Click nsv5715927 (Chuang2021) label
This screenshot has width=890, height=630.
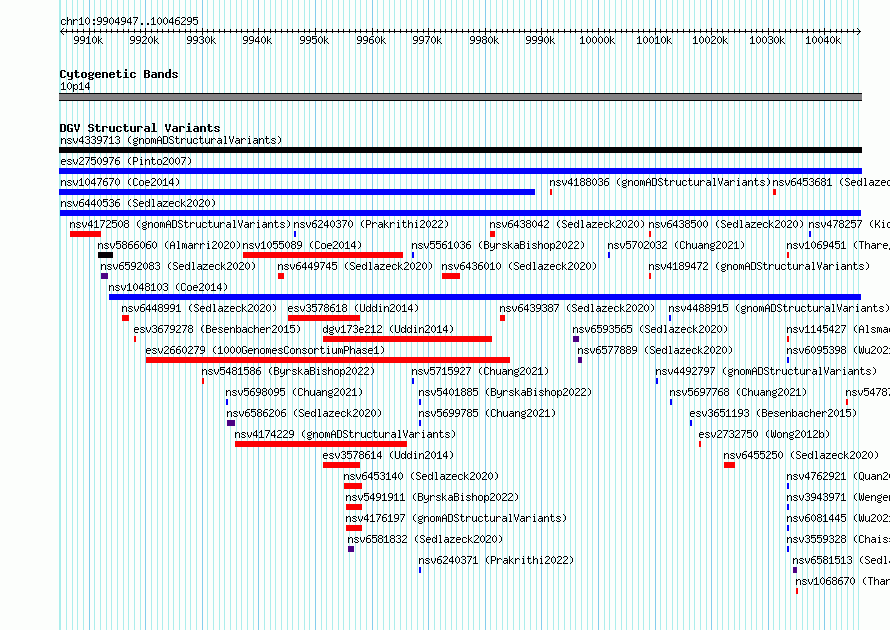(x=480, y=371)
